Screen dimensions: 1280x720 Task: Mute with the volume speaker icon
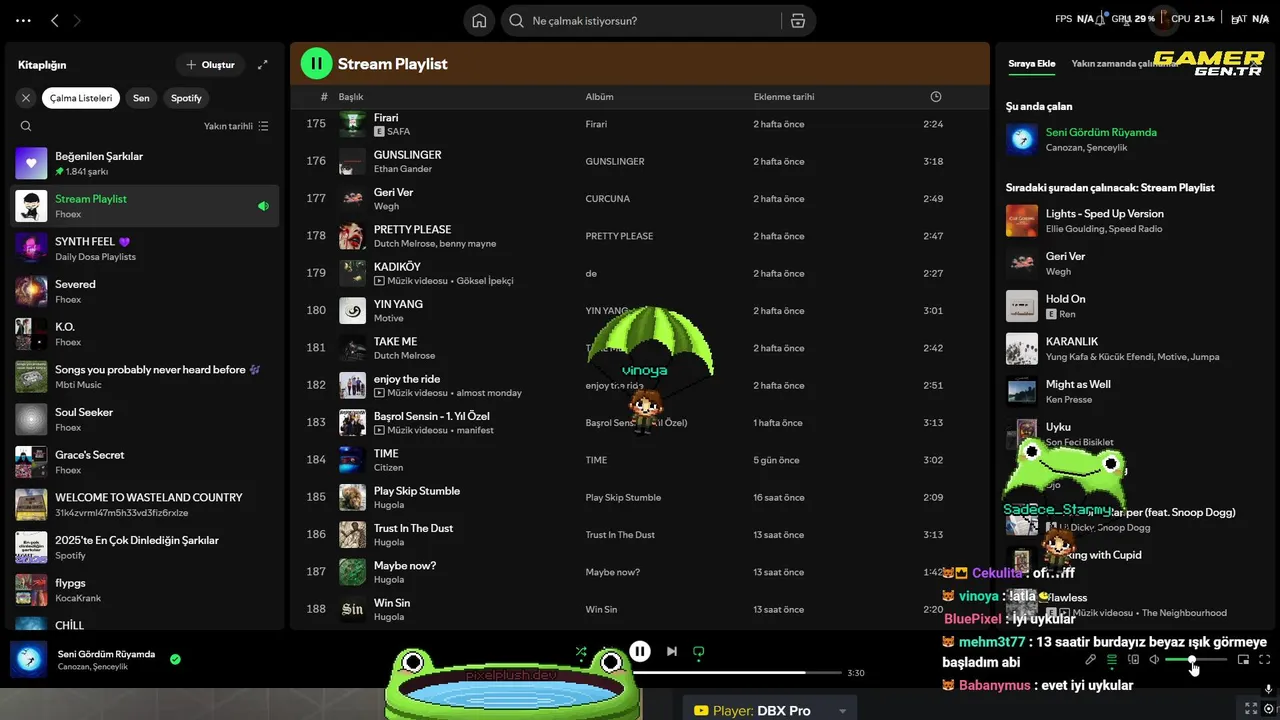pos(1154,660)
